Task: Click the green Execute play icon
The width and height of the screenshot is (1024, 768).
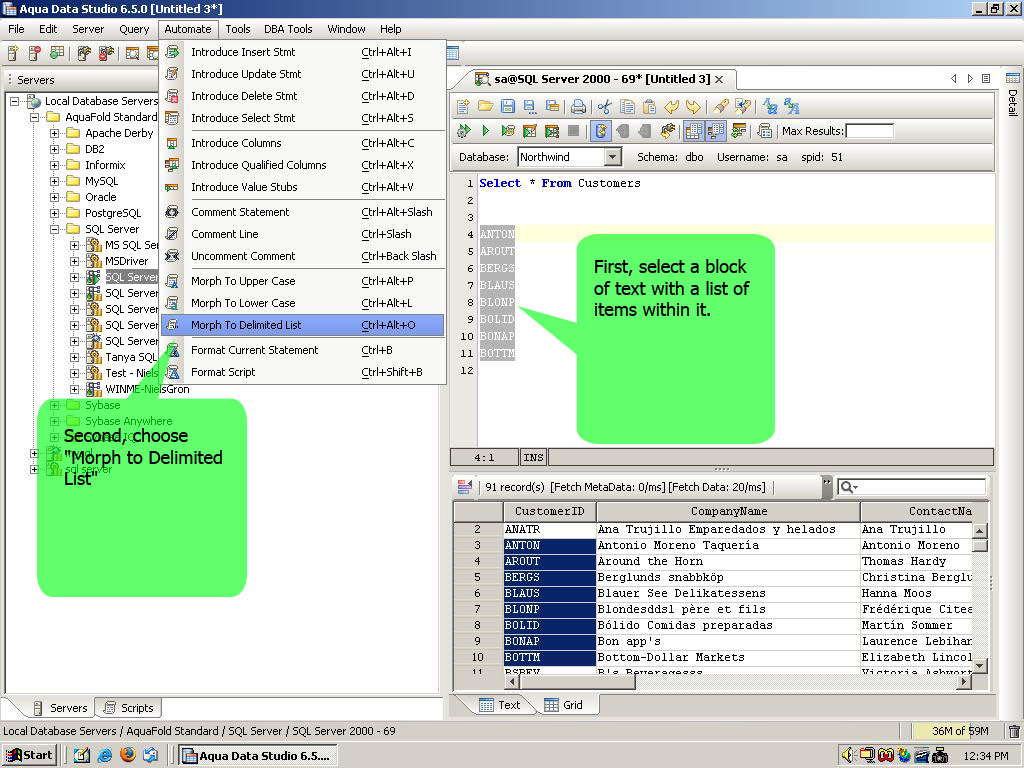Action: [x=485, y=131]
